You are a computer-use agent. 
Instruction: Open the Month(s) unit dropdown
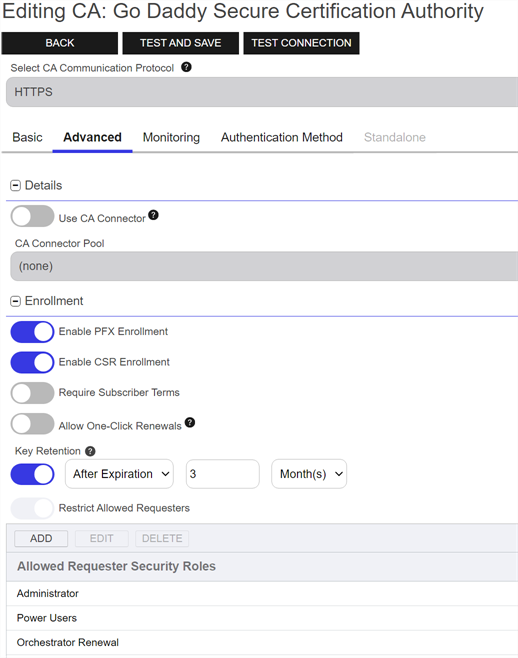click(x=309, y=474)
